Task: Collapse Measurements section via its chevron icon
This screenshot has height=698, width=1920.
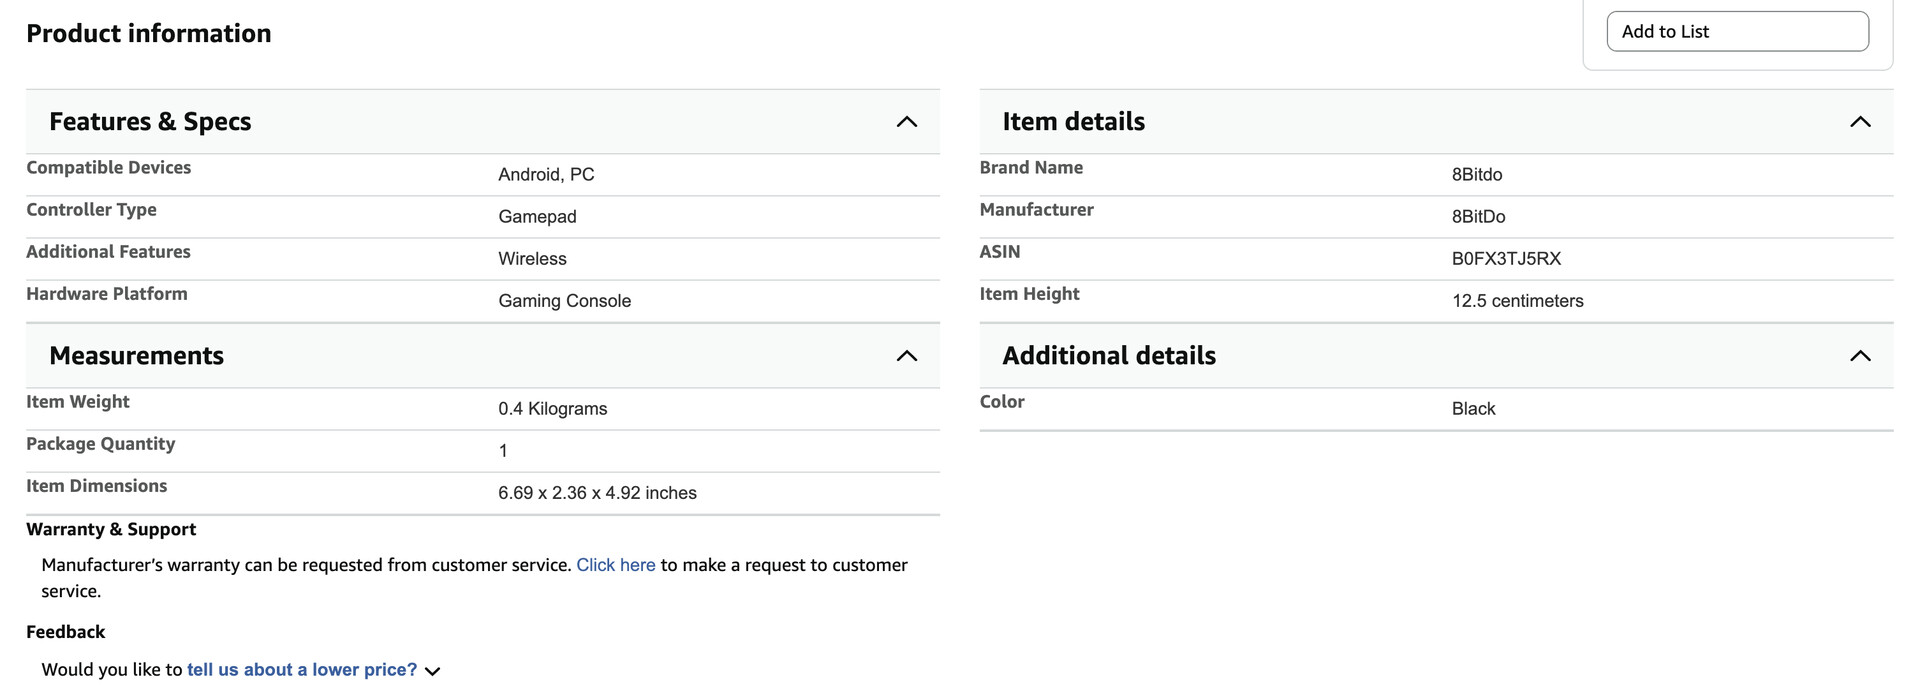Action: click(x=906, y=356)
